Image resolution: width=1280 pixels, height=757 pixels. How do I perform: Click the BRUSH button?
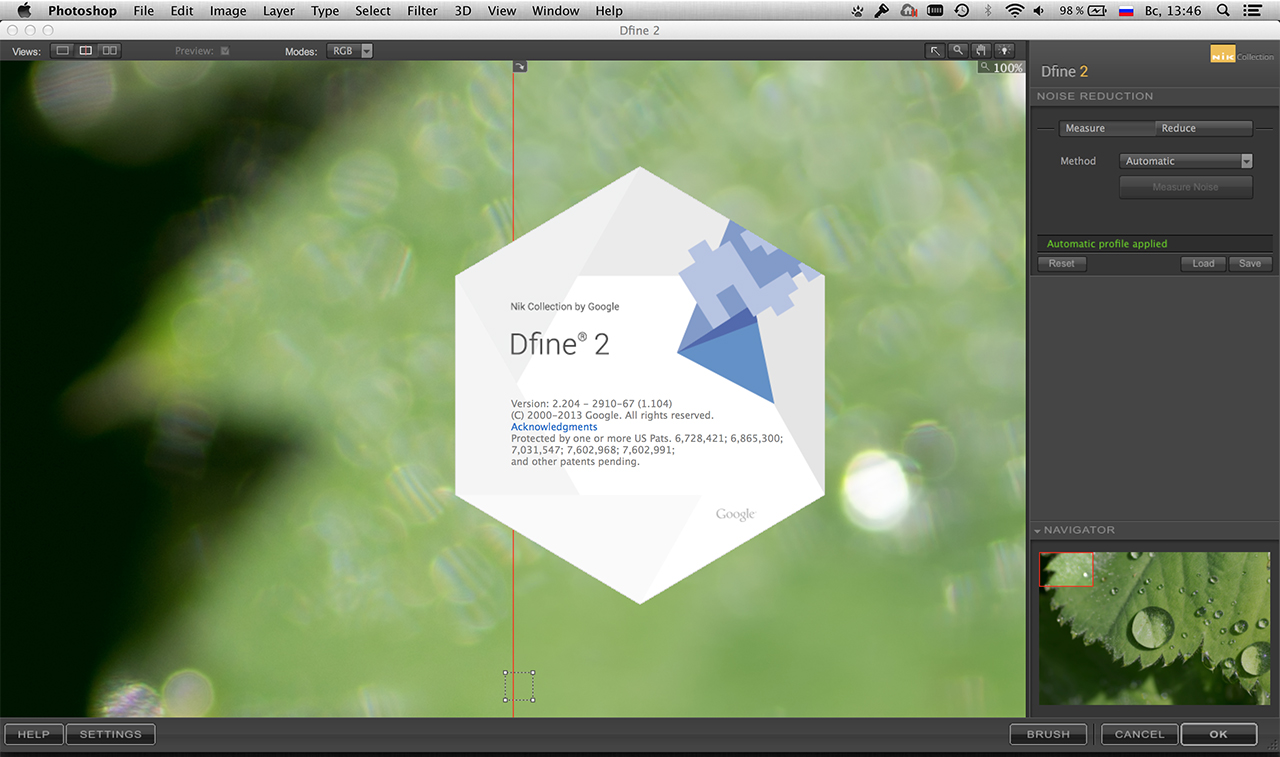pyautogui.click(x=1048, y=734)
